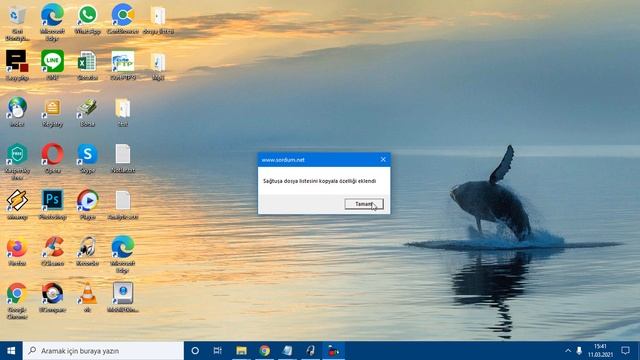Select the money stack desktop shortcut
The width and height of the screenshot is (640, 360).
[87, 112]
